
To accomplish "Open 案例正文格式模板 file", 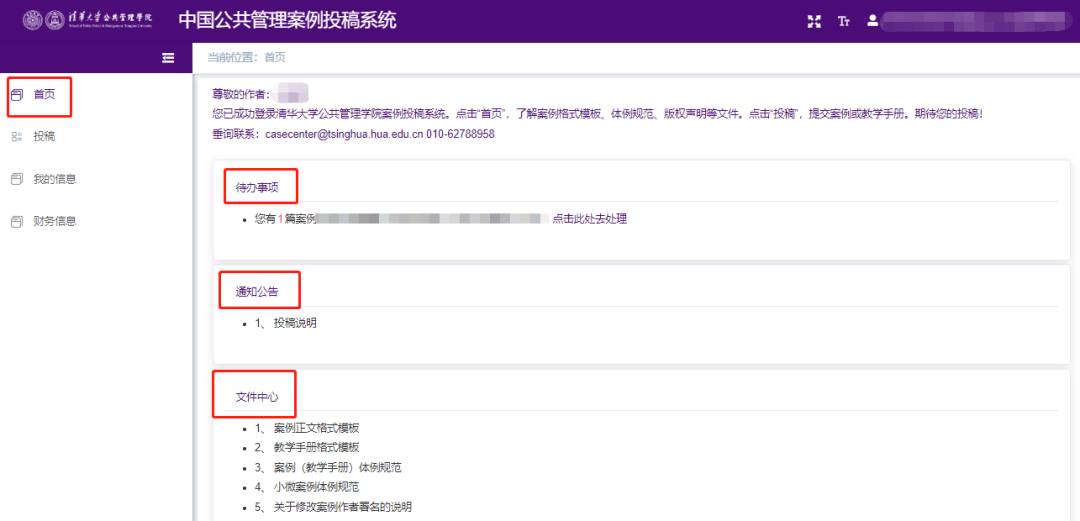I will pos(316,427).
